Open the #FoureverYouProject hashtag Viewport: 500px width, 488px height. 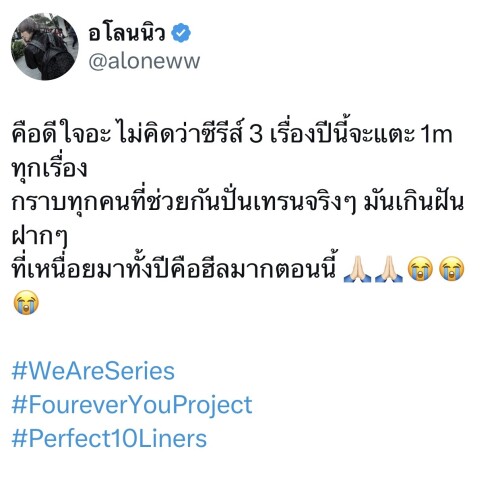(132, 405)
